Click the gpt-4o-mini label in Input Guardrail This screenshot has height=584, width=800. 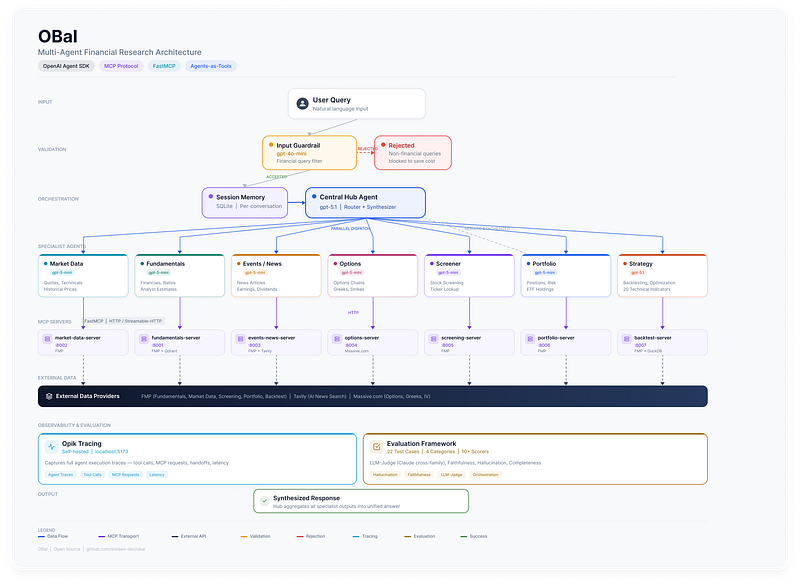pos(291,154)
